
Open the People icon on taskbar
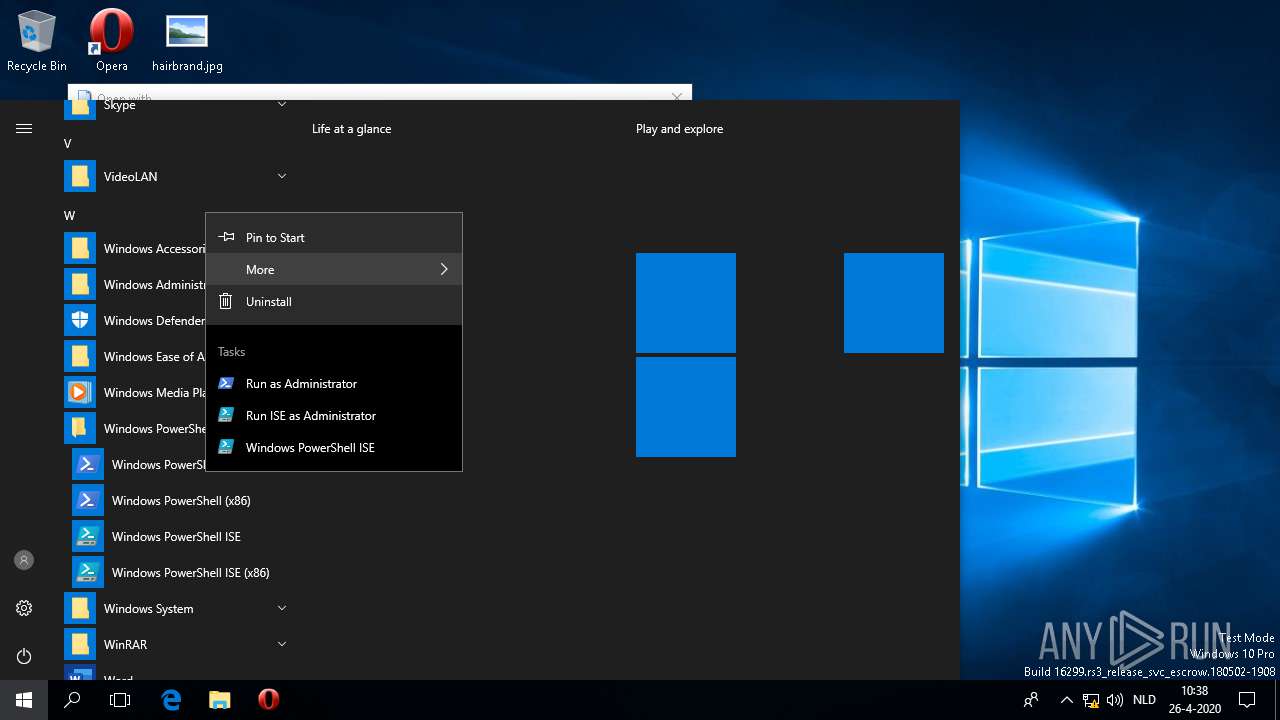[1031, 700]
